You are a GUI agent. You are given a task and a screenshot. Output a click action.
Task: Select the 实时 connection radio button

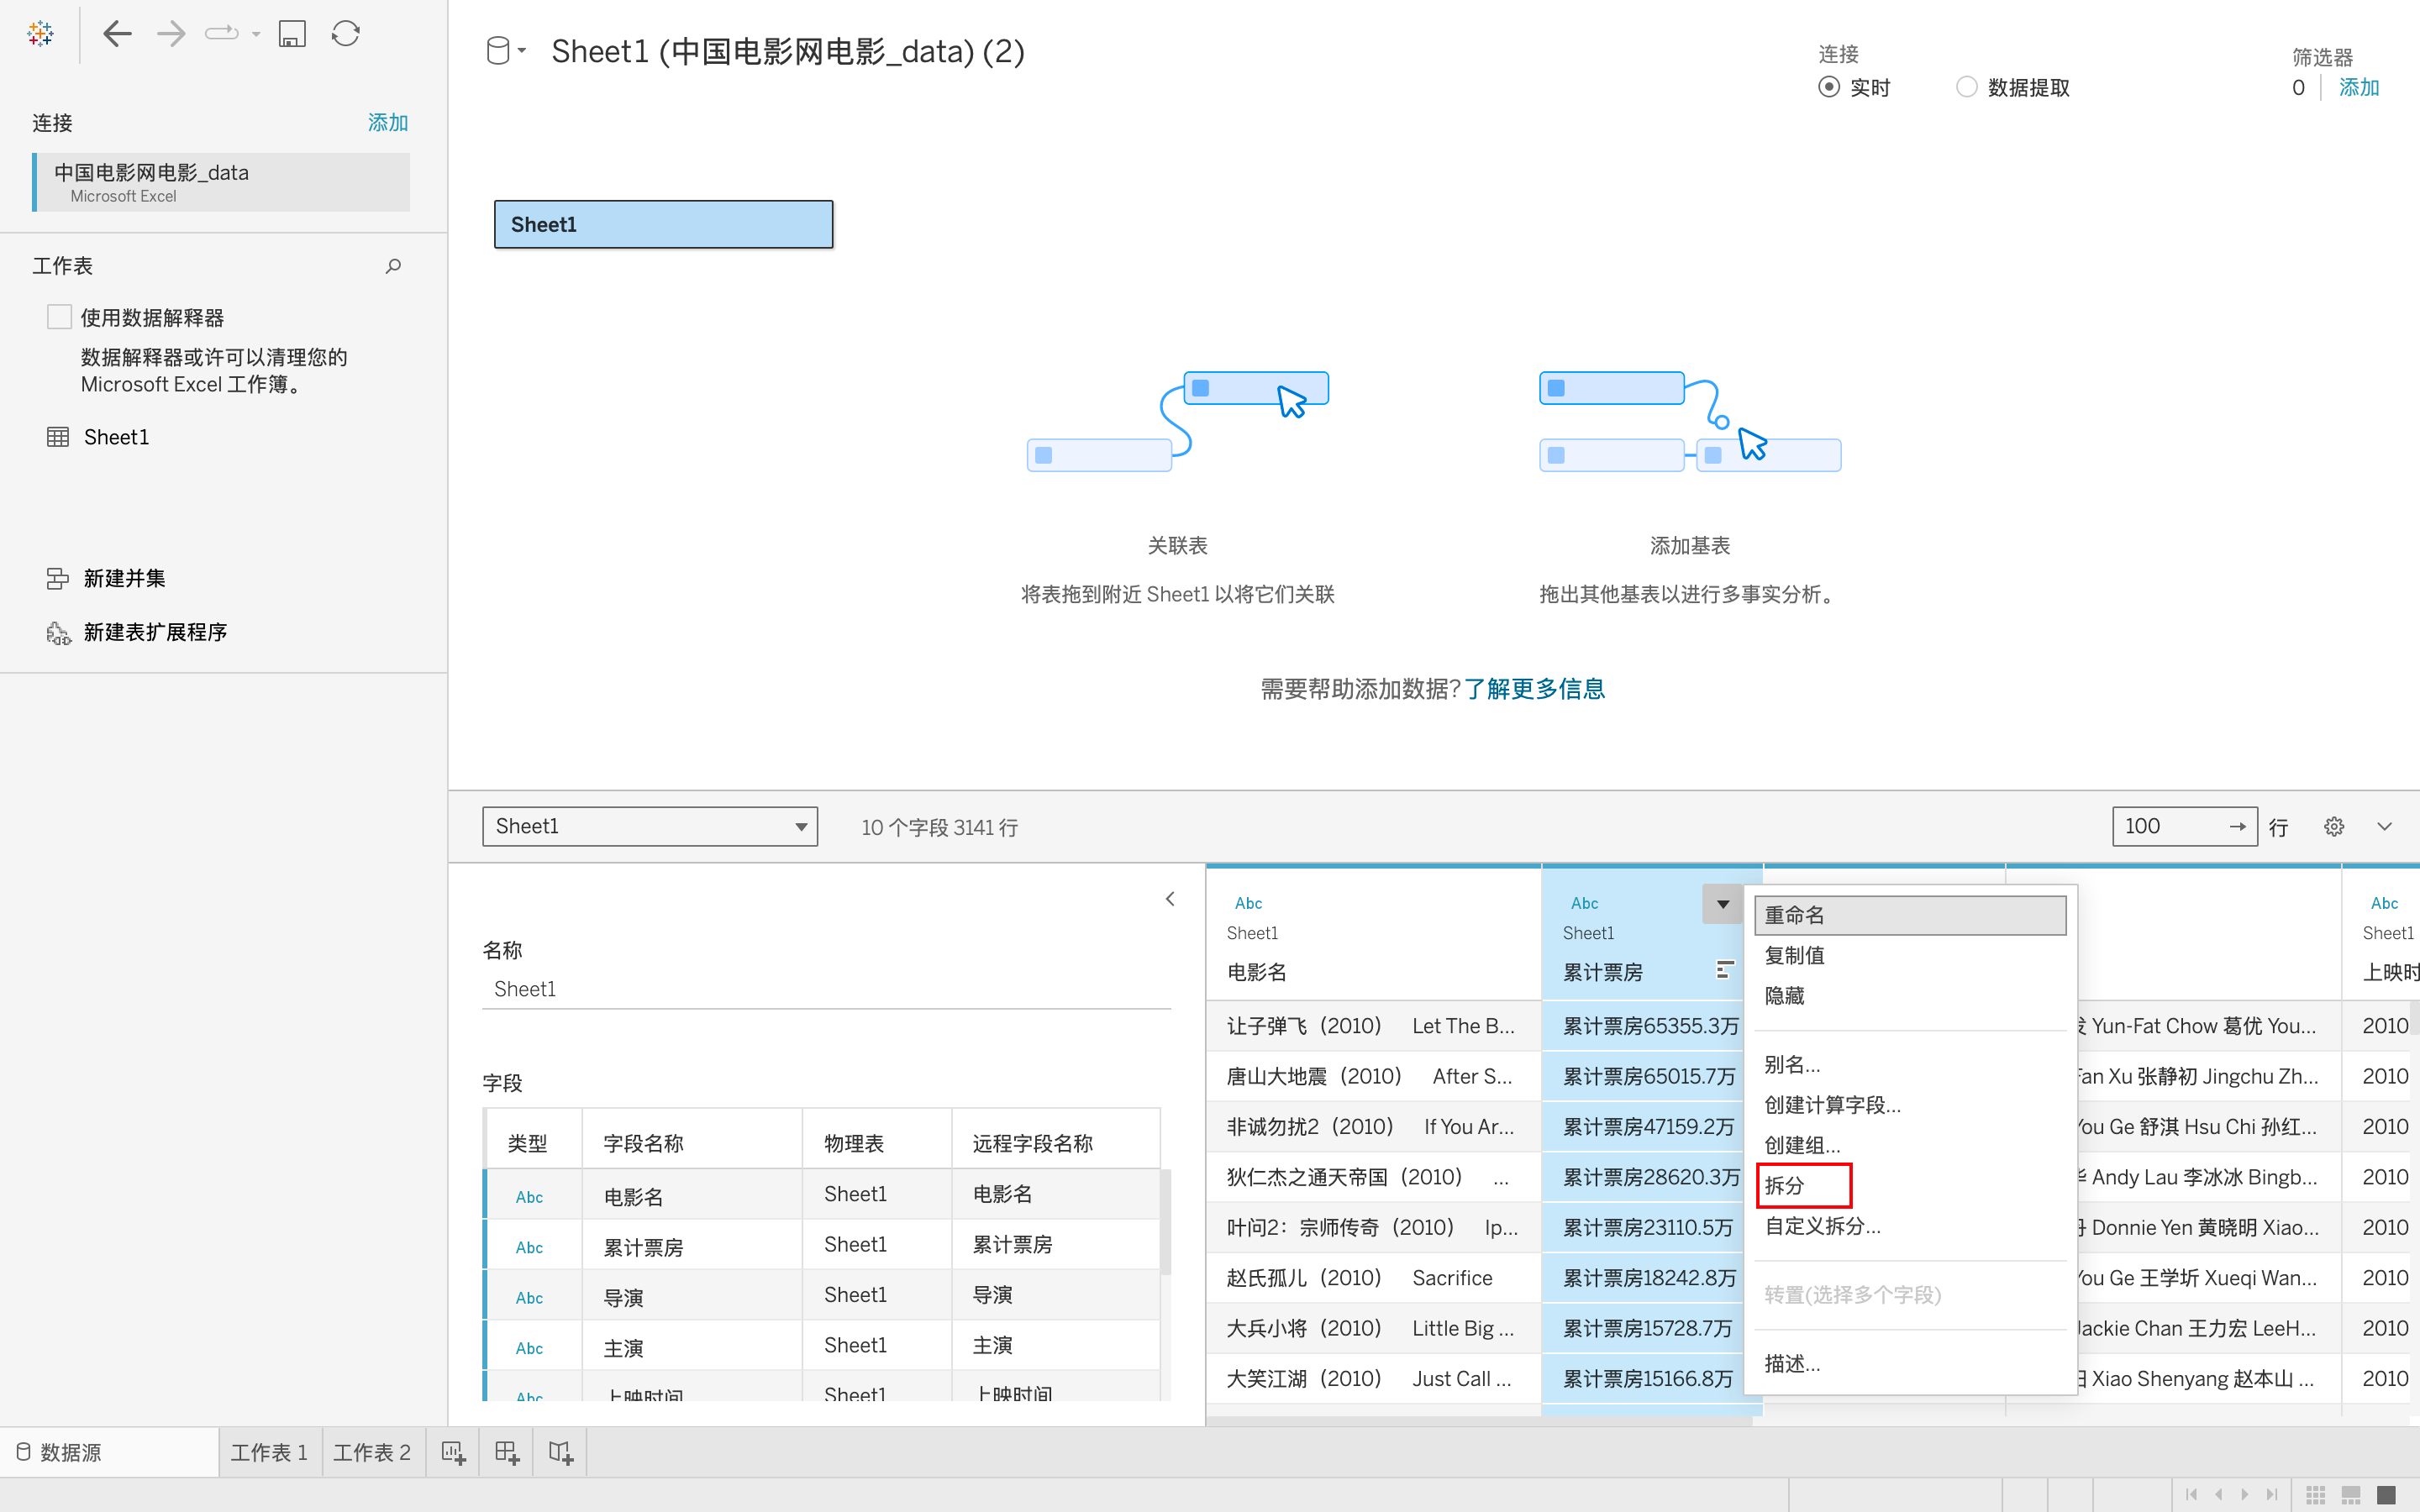pyautogui.click(x=1828, y=87)
